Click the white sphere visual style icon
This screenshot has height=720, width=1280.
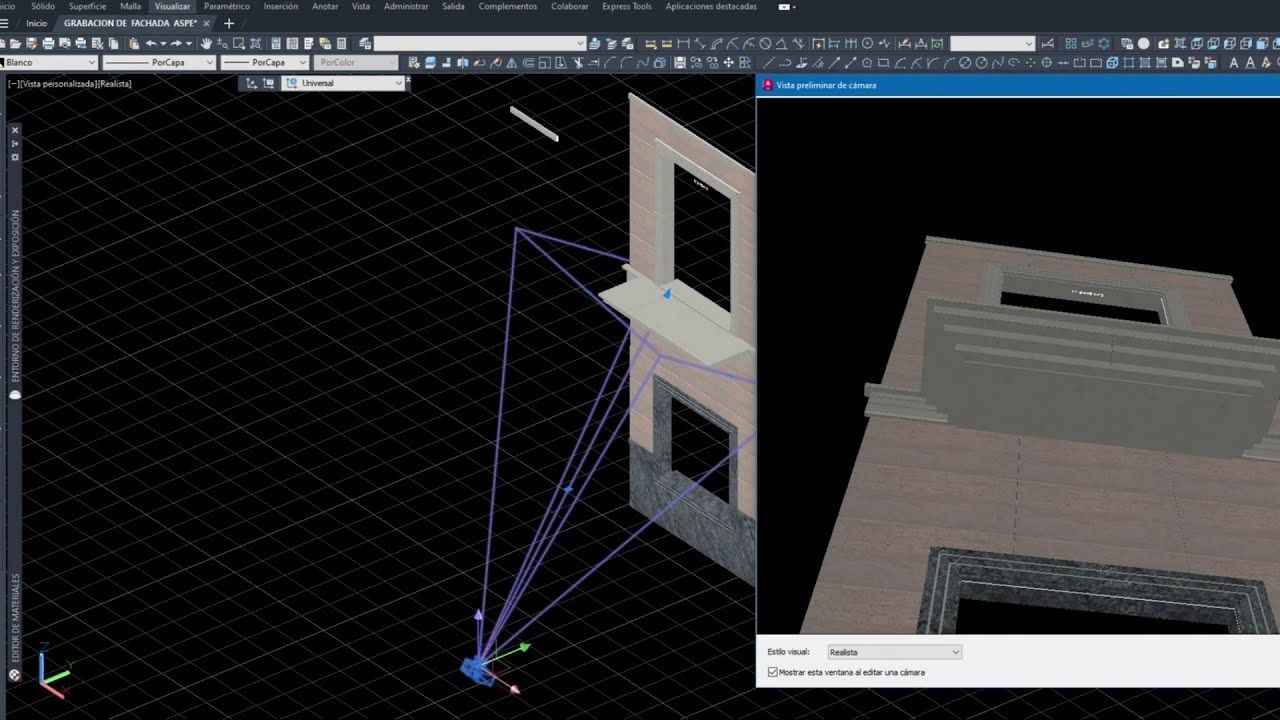(x=1143, y=44)
